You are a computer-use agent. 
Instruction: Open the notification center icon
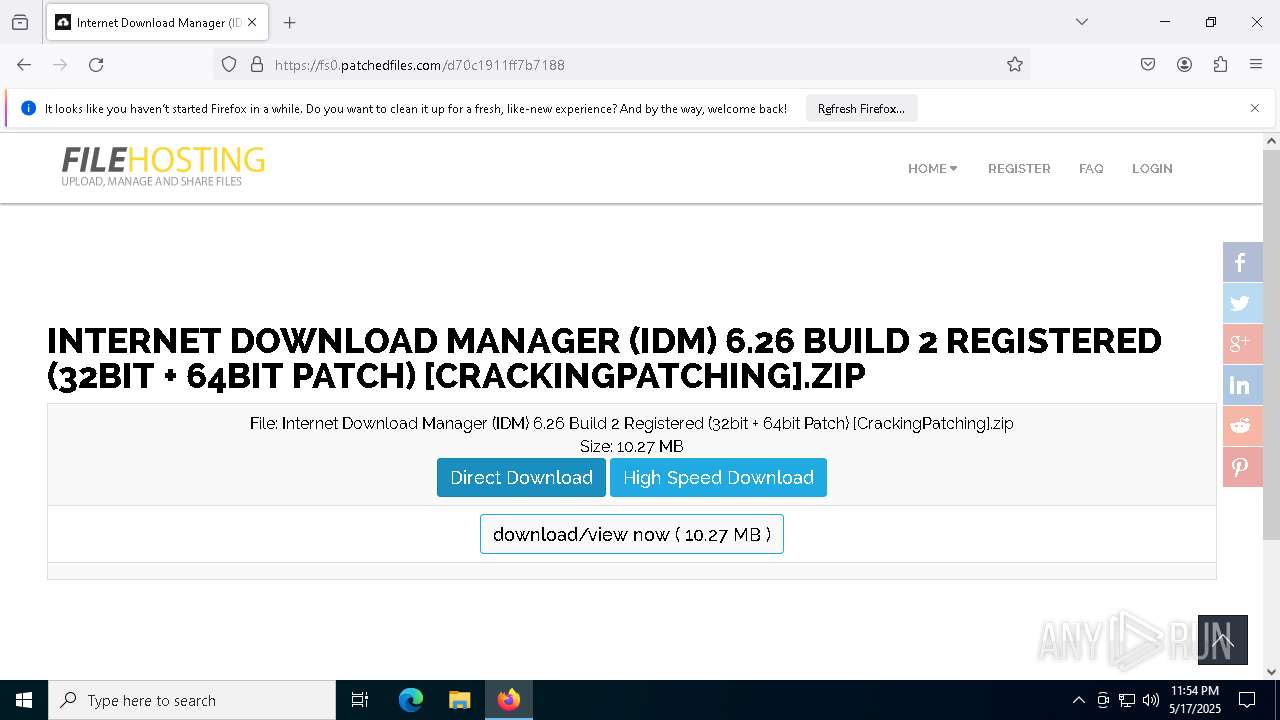1247,700
